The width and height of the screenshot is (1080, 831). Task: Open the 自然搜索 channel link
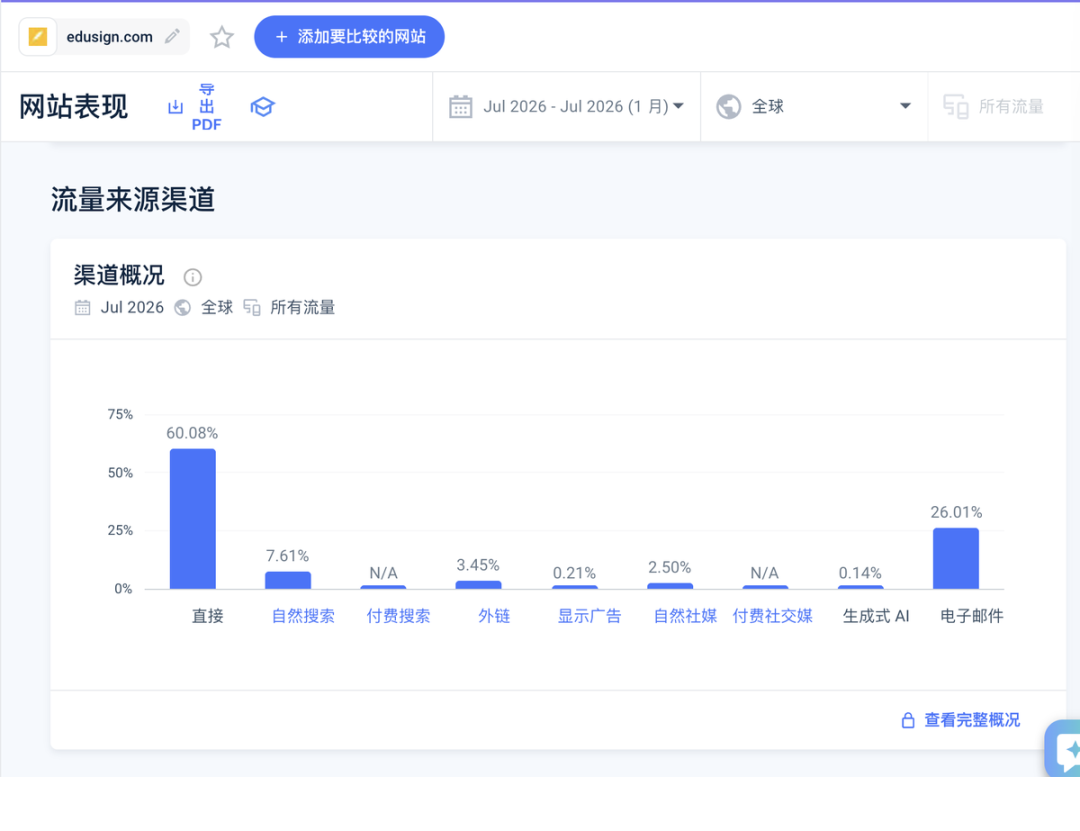[x=303, y=616]
